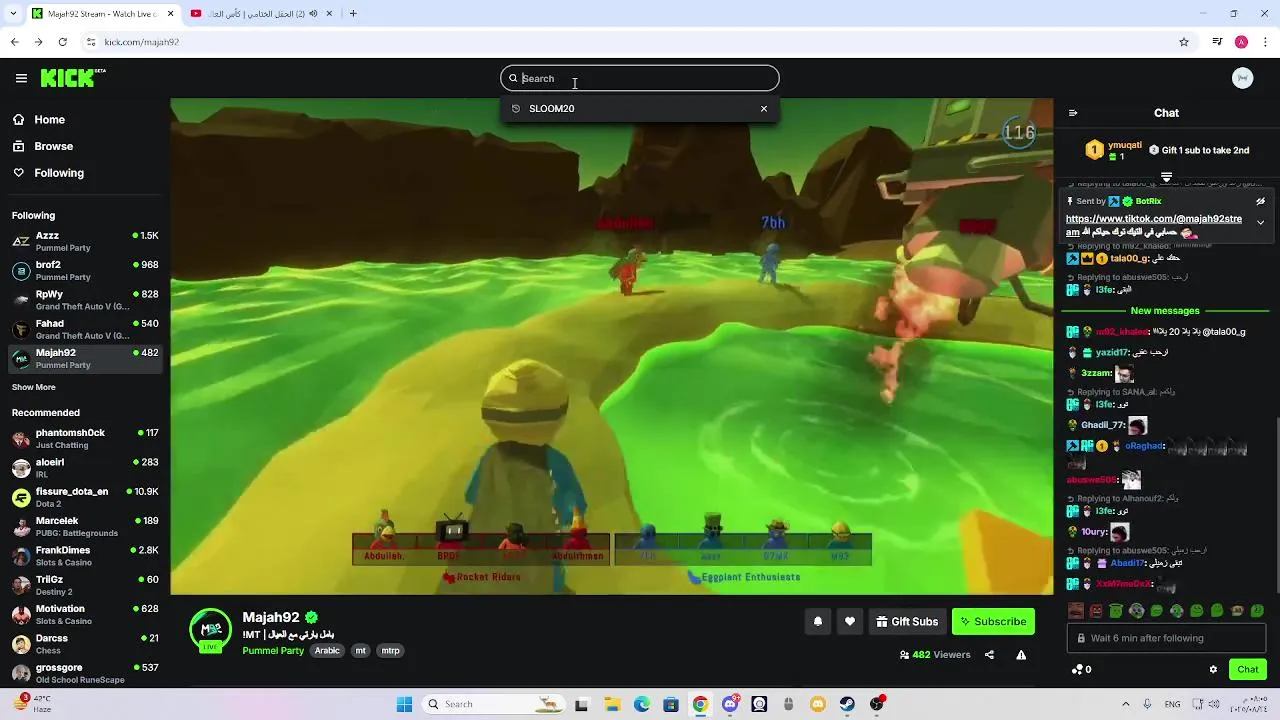Open phantomsh0ck recommended channel
Image resolution: width=1280 pixels, height=720 pixels.
coord(85,438)
